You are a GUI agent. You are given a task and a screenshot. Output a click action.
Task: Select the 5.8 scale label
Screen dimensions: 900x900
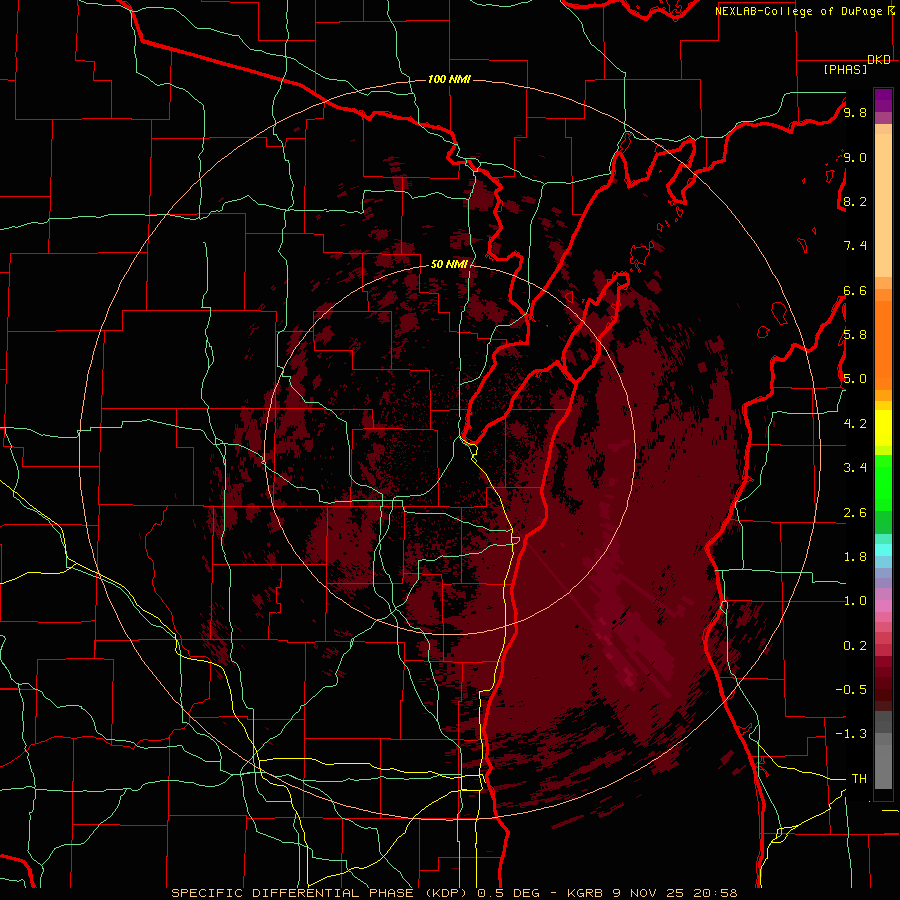tap(855, 335)
